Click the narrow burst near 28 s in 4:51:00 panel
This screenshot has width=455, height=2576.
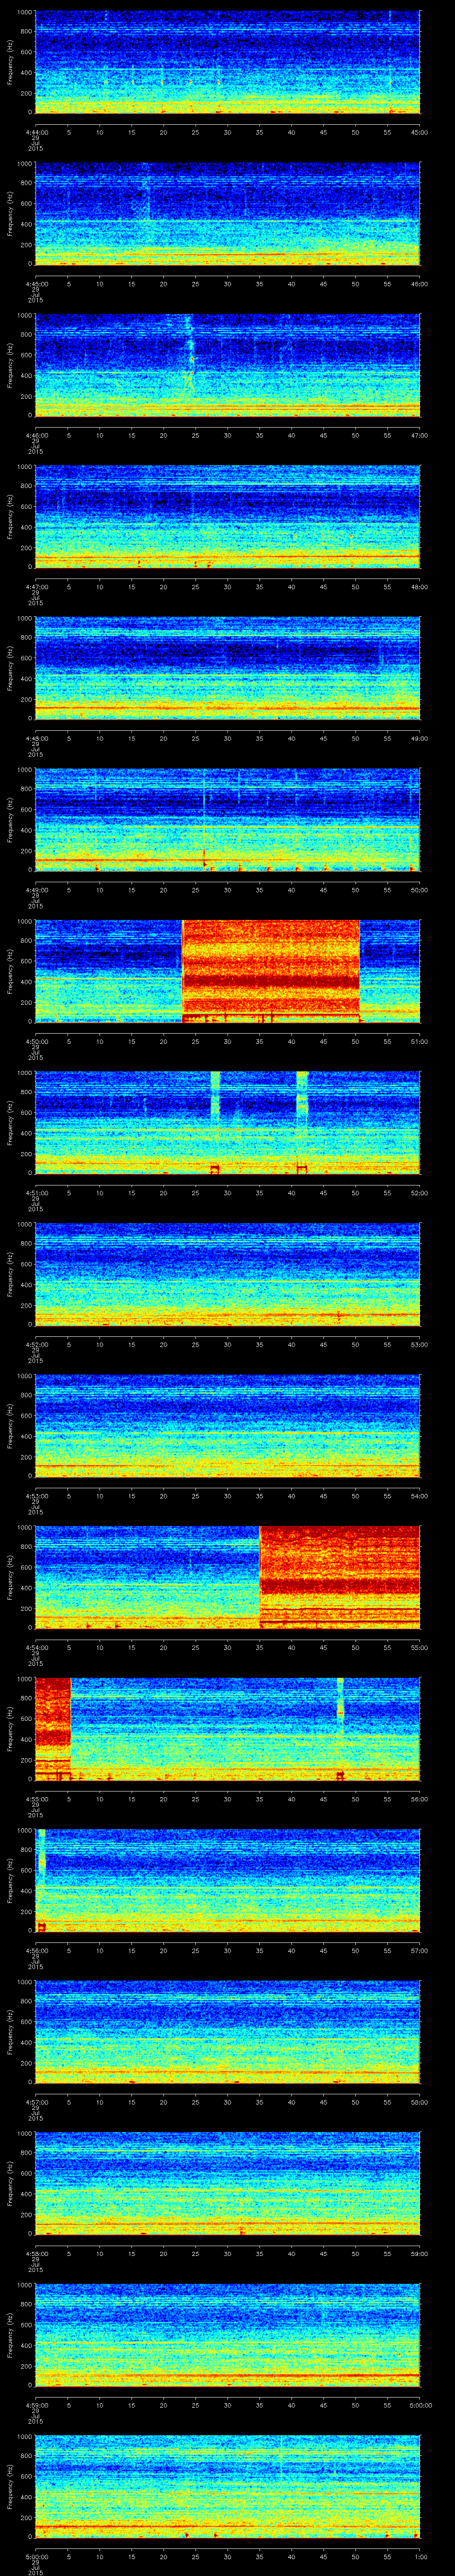point(215,1095)
